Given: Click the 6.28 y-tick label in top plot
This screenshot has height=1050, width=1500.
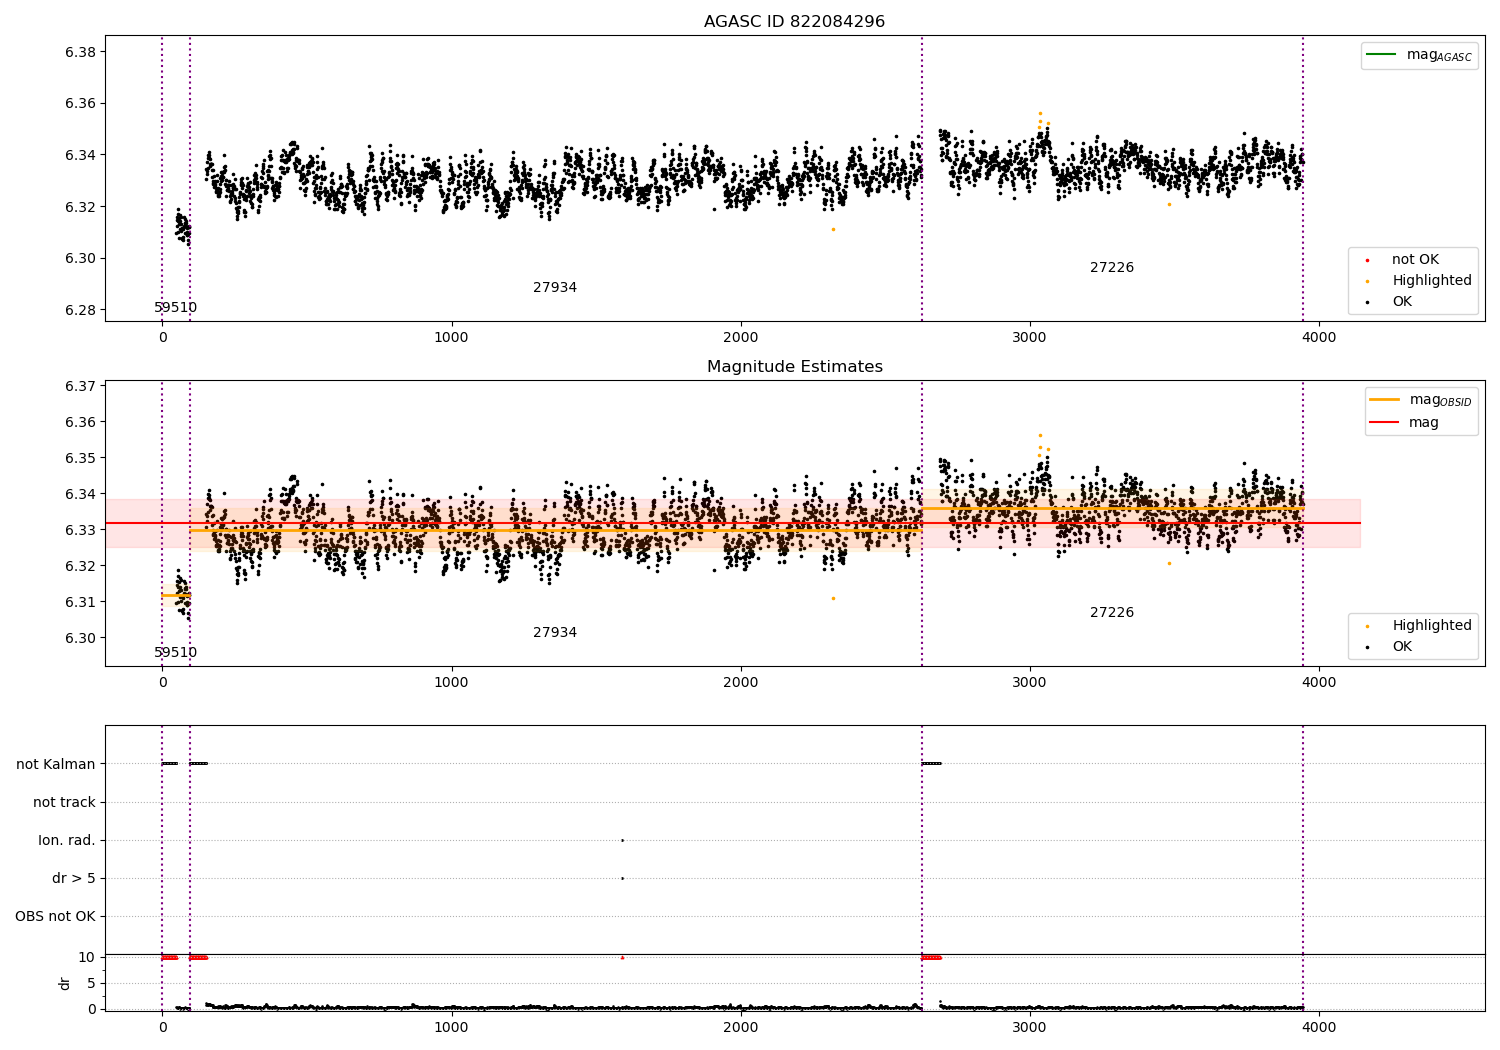Looking at the screenshot, I should [80, 310].
